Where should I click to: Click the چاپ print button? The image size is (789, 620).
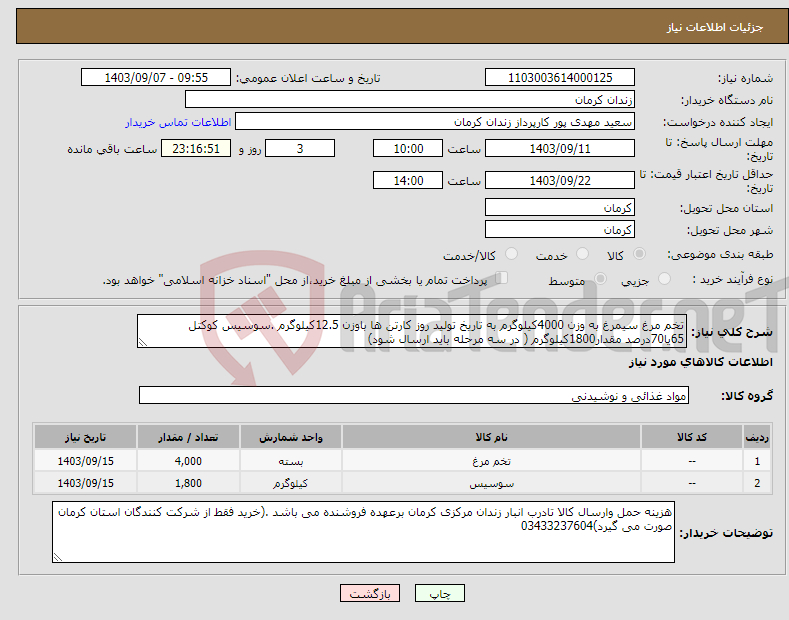click(440, 593)
